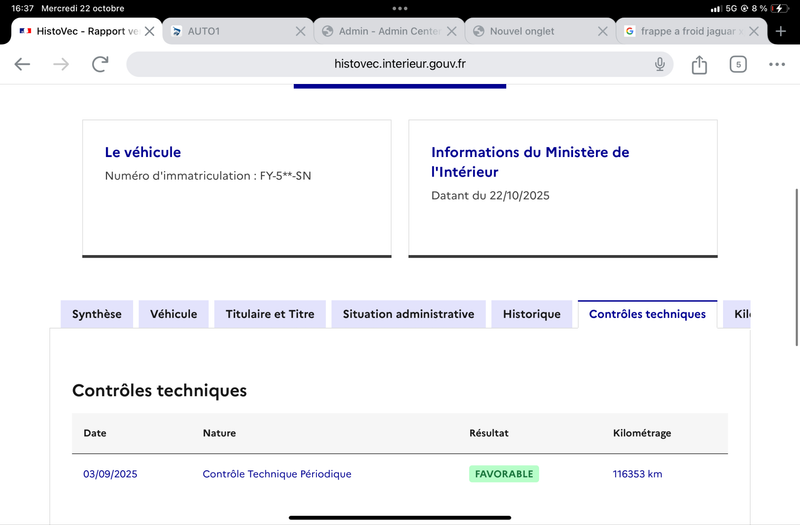
Task: Open the Titulaire et Titre tab
Action: 270,314
